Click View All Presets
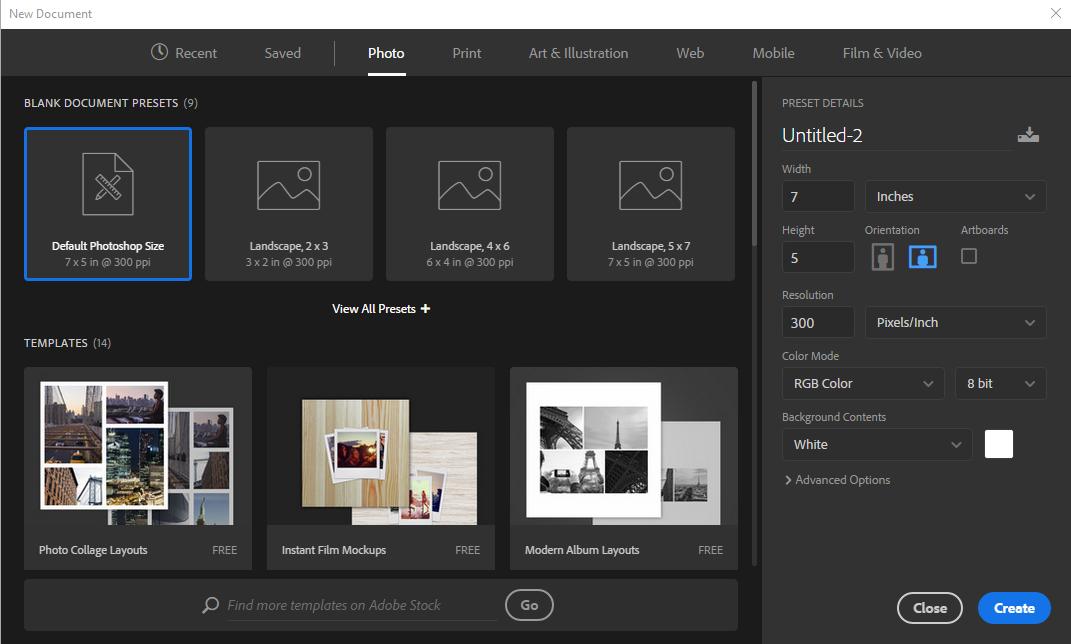This screenshot has width=1071, height=644. pyautogui.click(x=380, y=308)
